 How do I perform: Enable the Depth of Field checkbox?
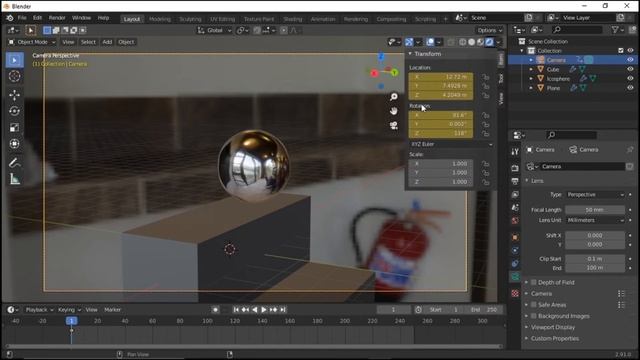click(x=533, y=282)
